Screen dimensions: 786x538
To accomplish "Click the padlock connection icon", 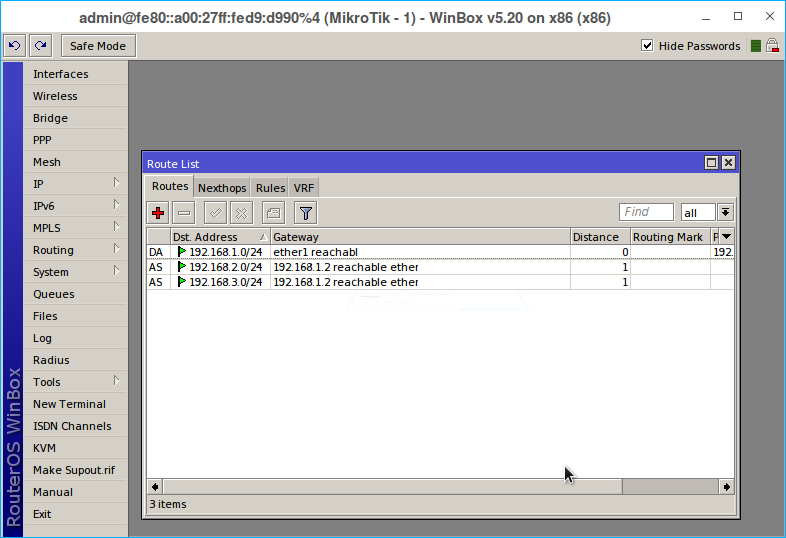I will [x=772, y=46].
